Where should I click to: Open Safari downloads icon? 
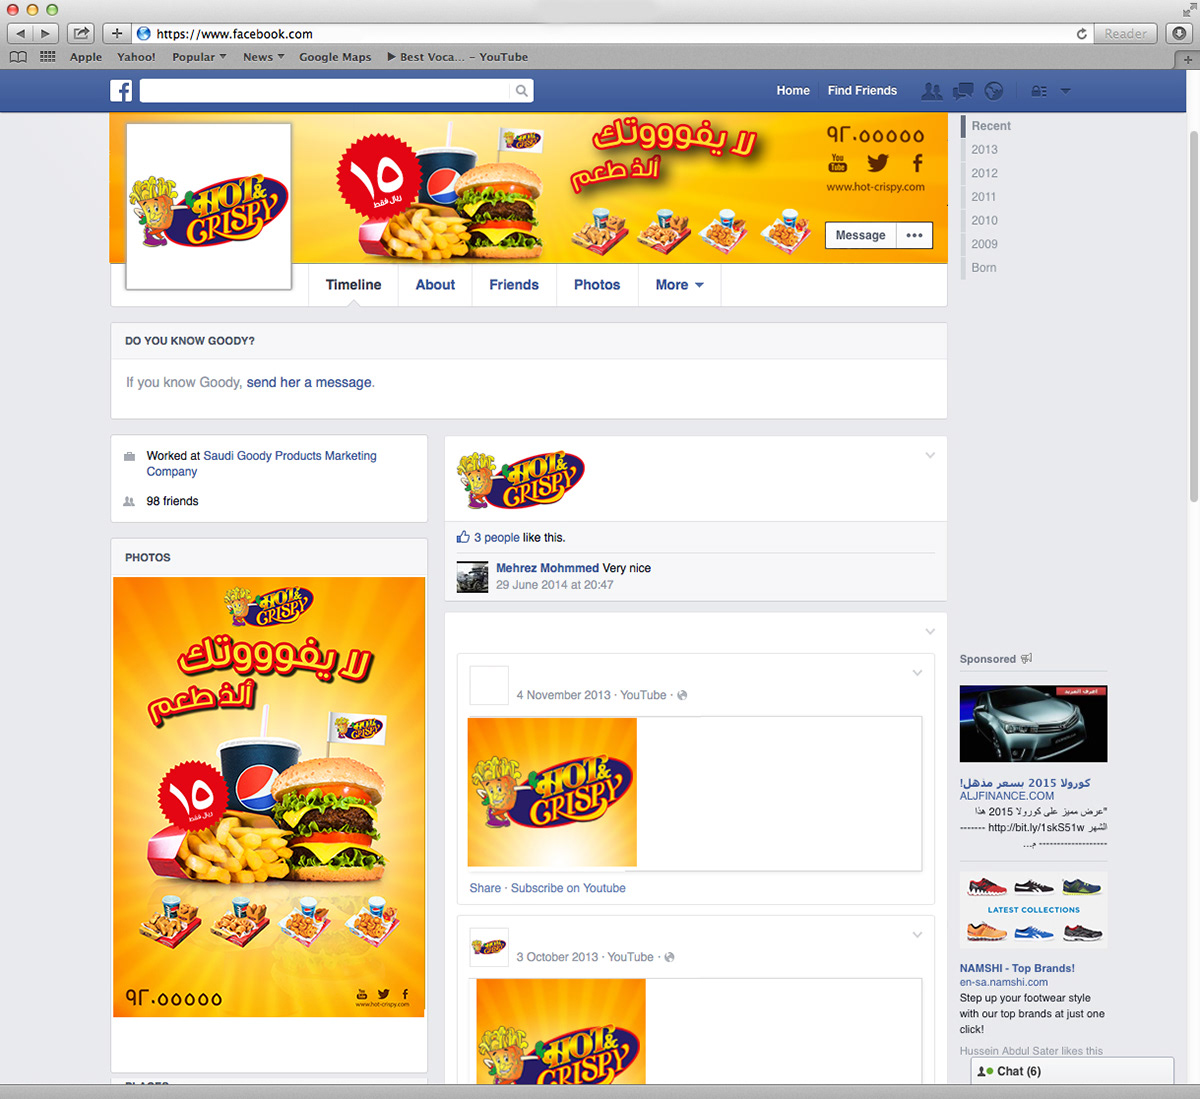click(1179, 33)
